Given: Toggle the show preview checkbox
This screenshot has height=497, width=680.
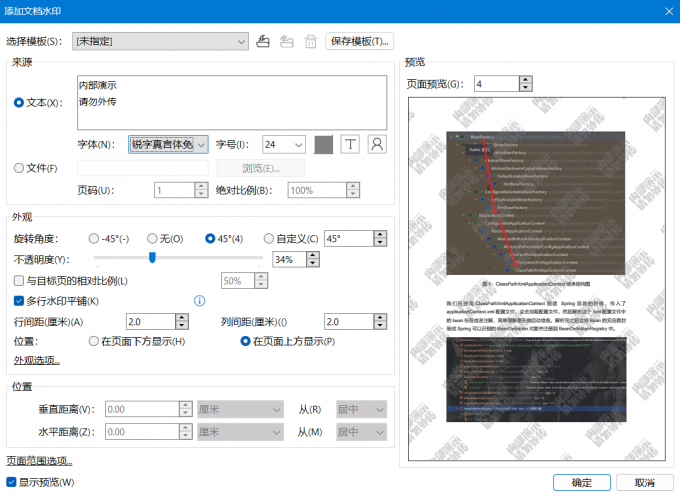Looking at the screenshot, I should point(11,482).
